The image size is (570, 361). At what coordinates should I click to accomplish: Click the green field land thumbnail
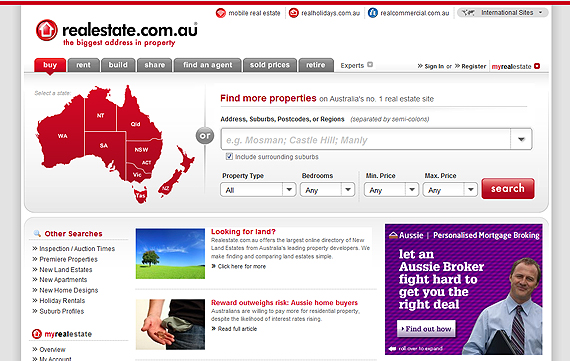click(x=170, y=253)
